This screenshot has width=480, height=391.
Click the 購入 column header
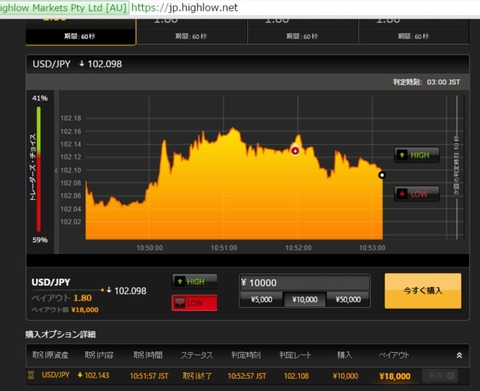(345, 355)
